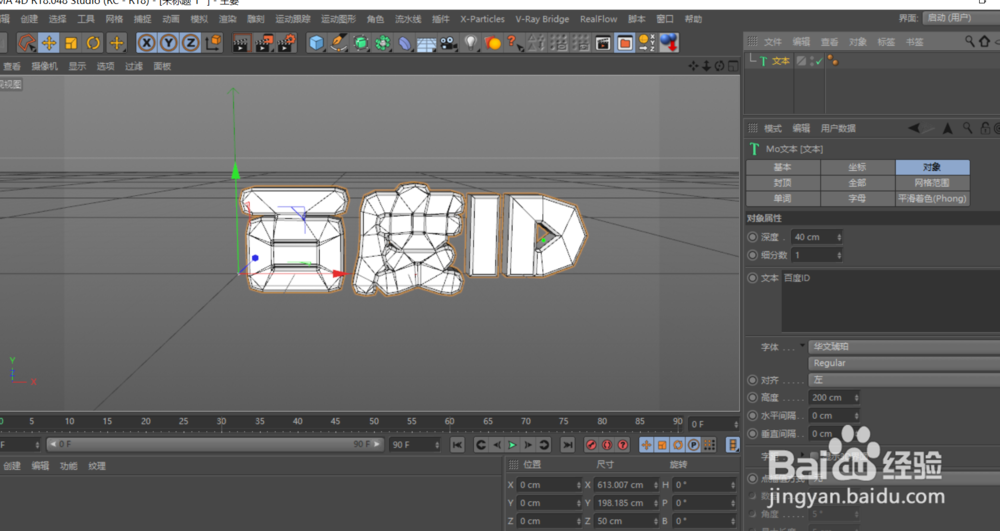Add a Cube primitive object
Image resolution: width=1000 pixels, height=531 pixels.
[x=316, y=43]
